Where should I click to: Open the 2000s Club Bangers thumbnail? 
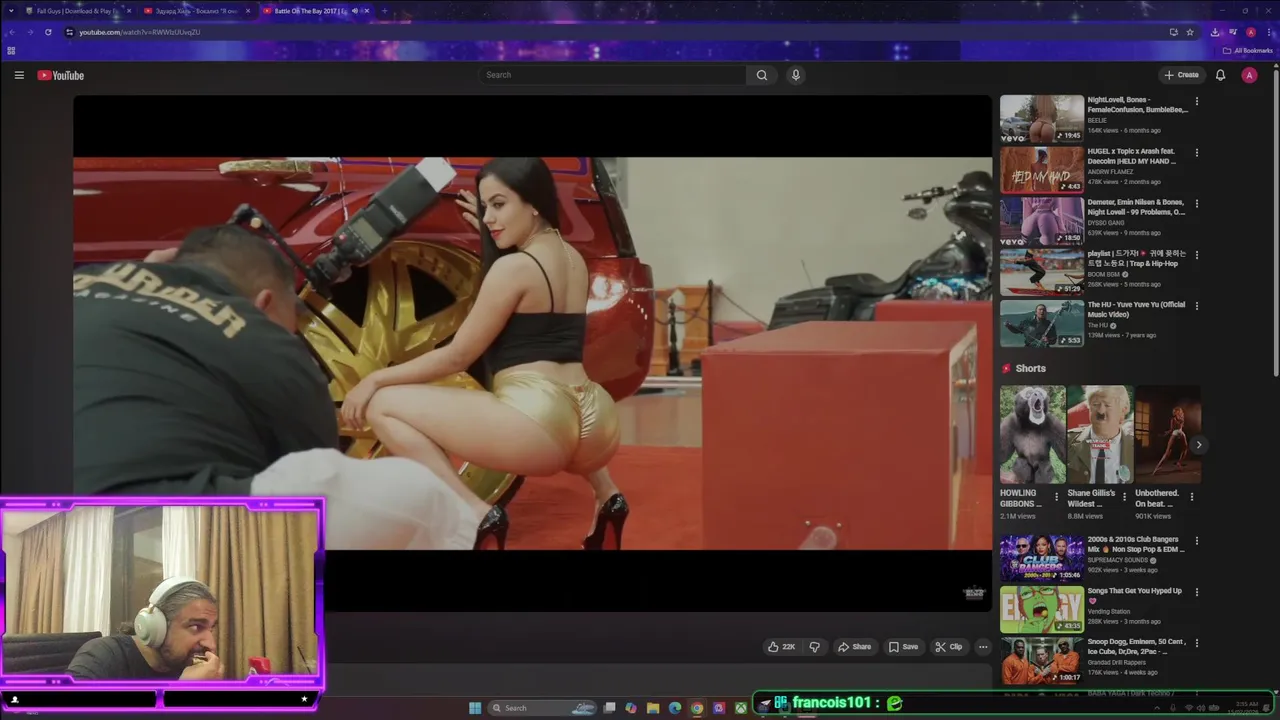[x=1042, y=558]
